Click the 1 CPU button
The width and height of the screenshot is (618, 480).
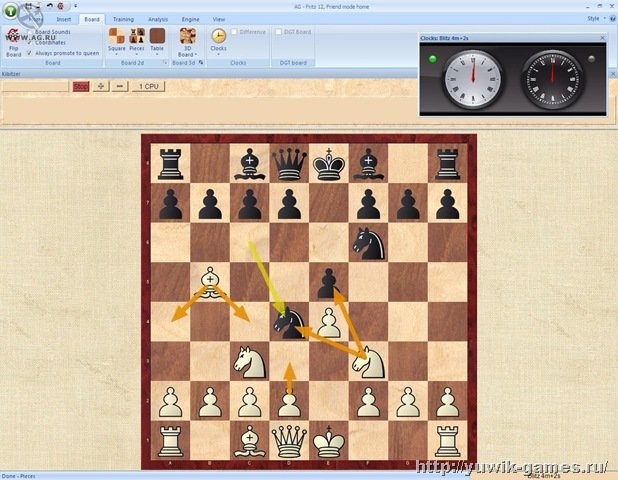click(148, 86)
